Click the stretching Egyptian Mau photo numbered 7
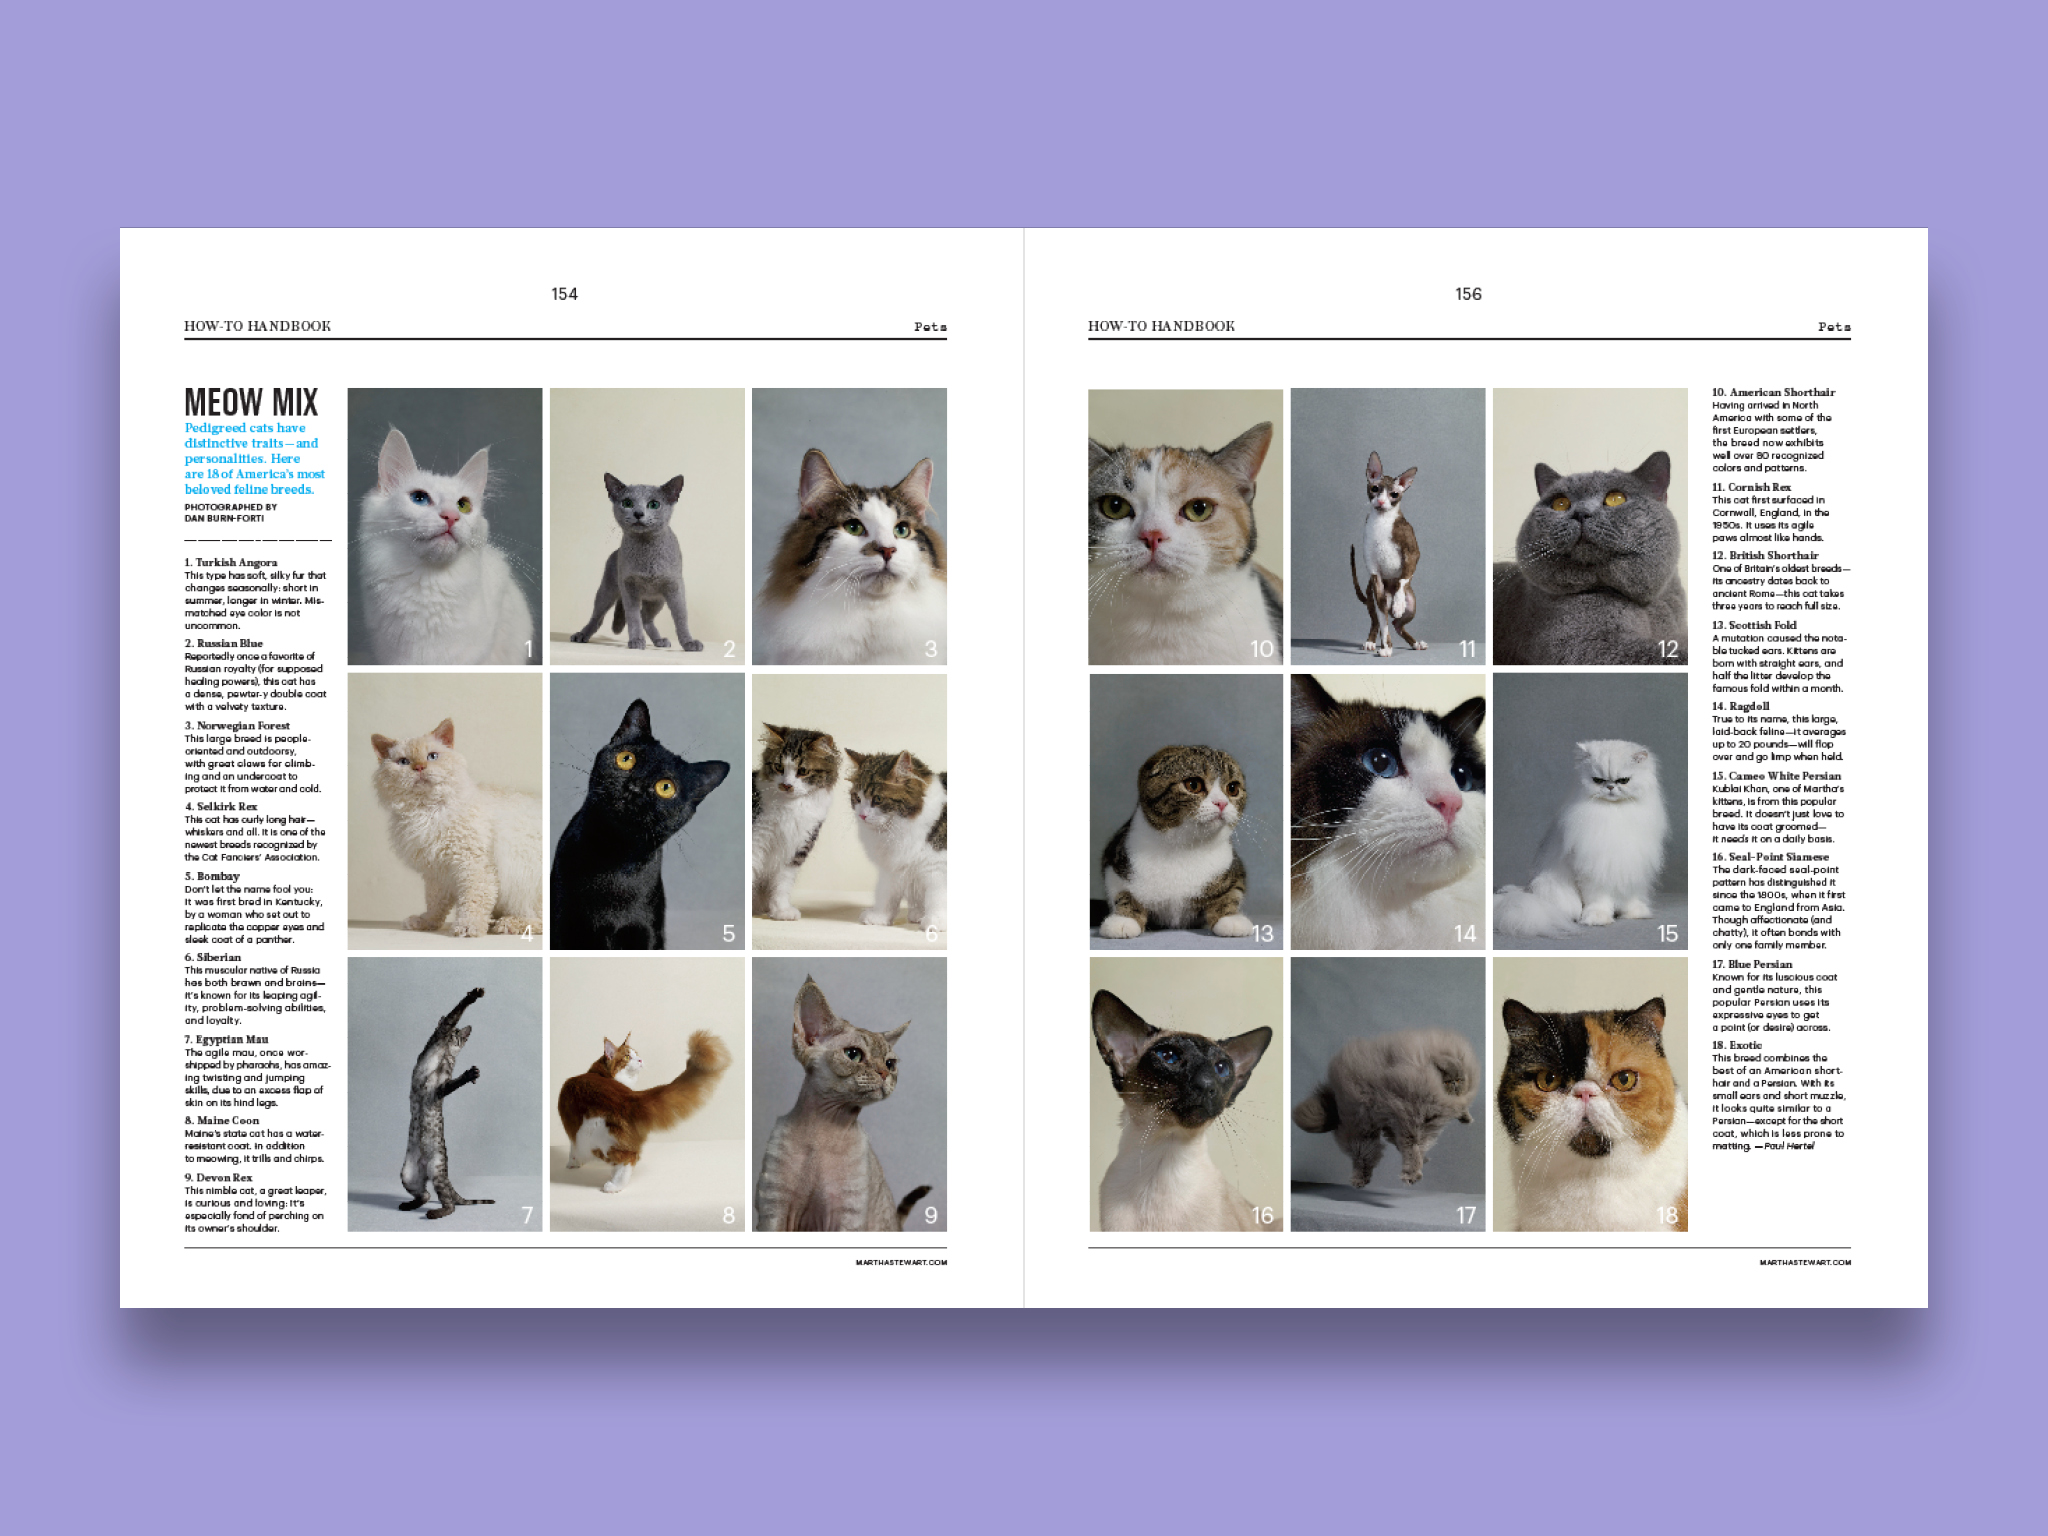 coord(444,1094)
